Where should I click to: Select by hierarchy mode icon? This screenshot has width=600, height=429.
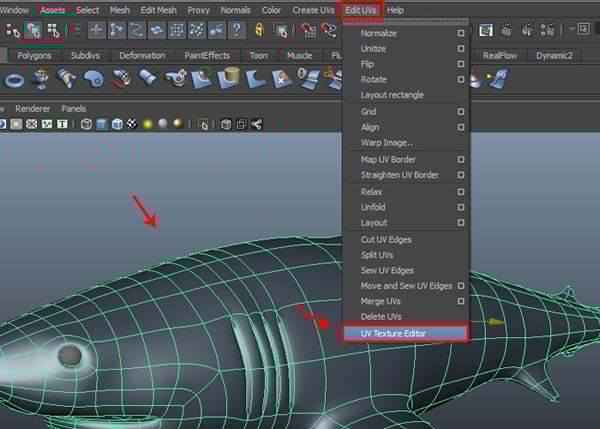[13, 31]
